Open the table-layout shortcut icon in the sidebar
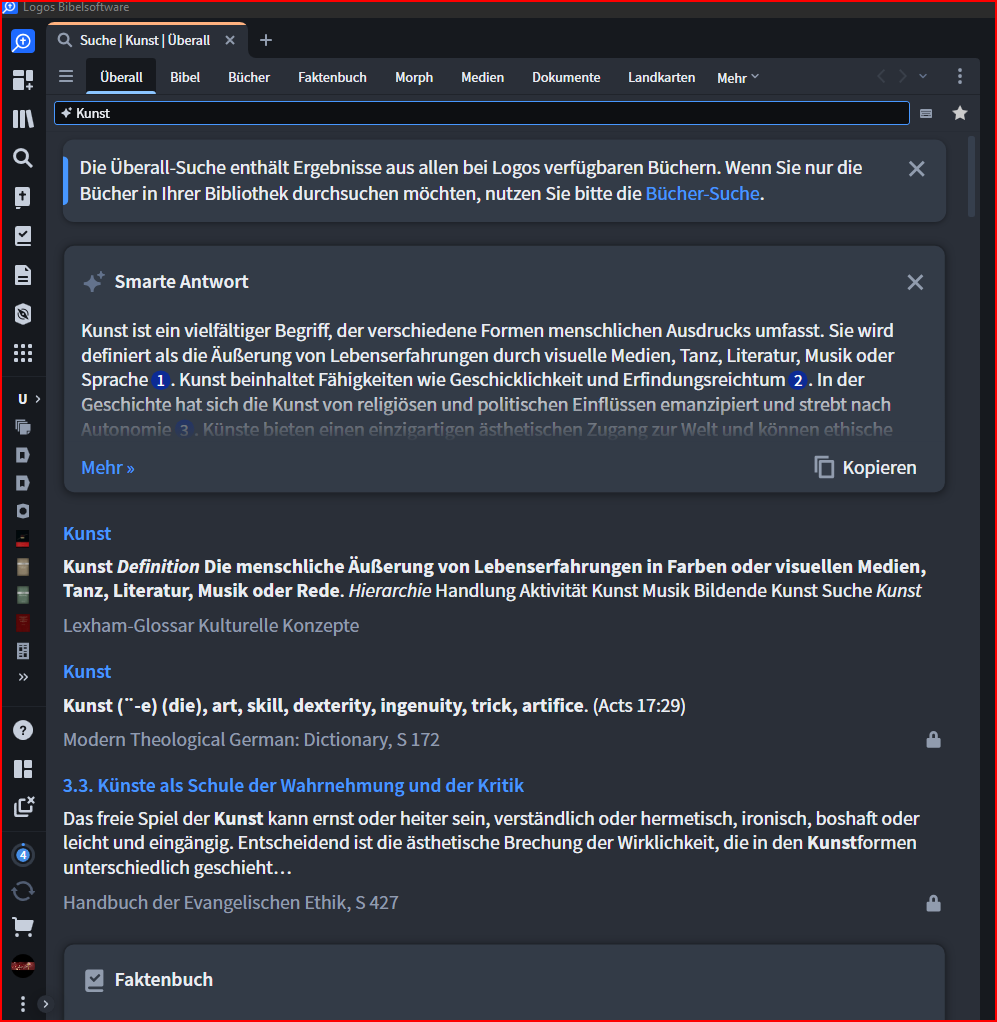 pos(23,650)
